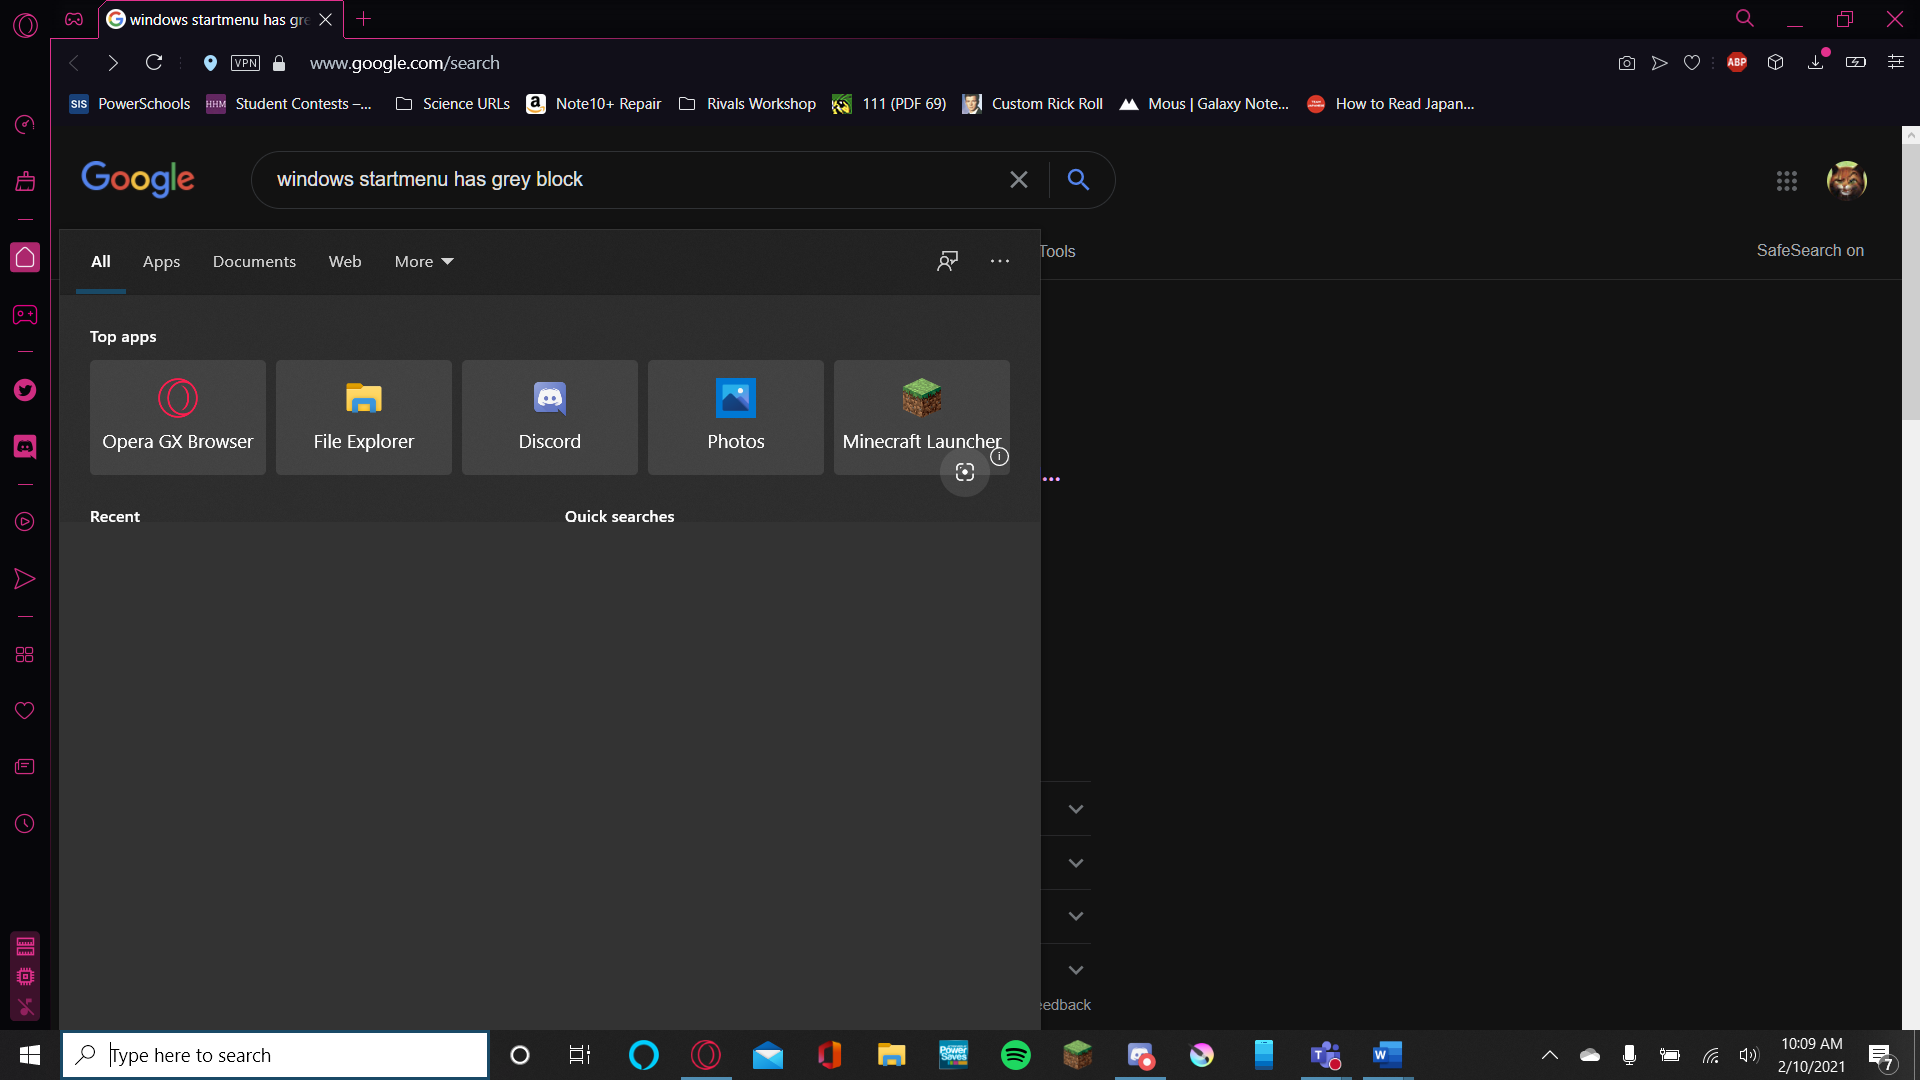
Task: Open the Science URLs bookmark folder
Action: (x=453, y=104)
